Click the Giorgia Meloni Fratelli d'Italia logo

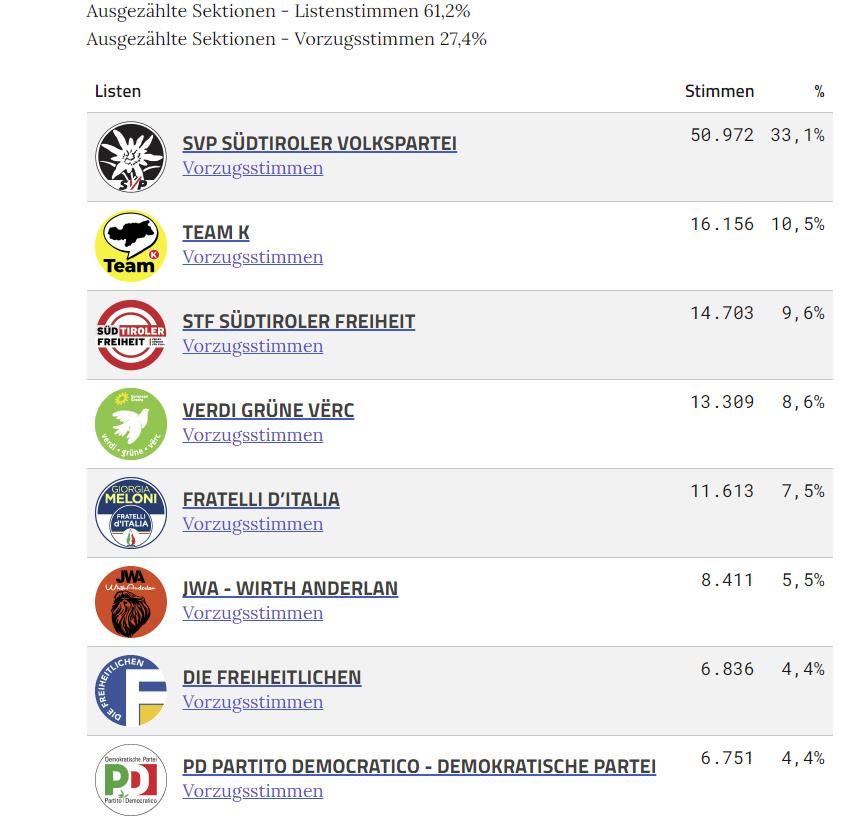coord(131,513)
